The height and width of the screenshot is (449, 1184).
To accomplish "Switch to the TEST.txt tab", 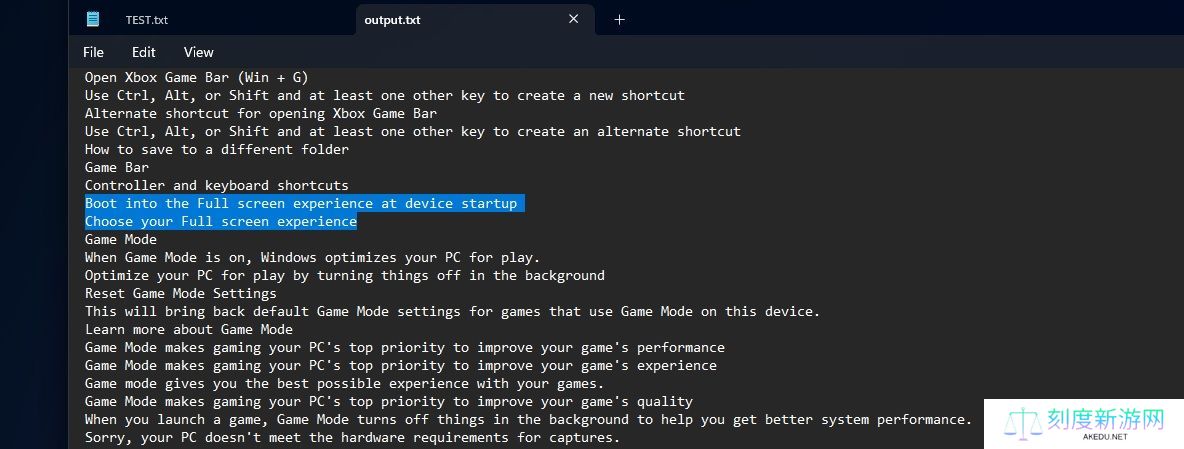I will click(147, 19).
